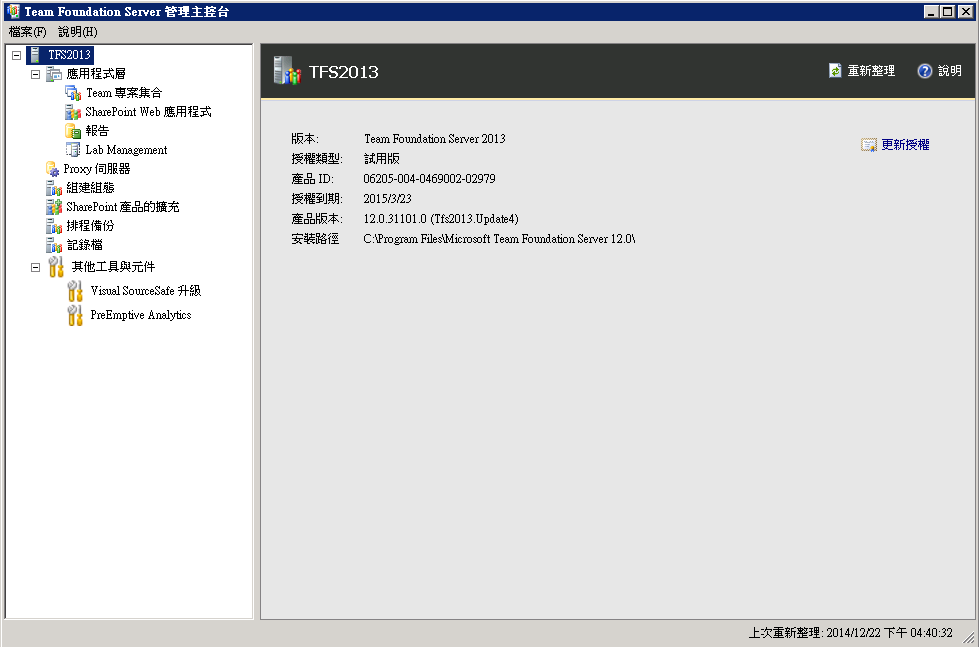Viewport: 979px width, 647px height.
Task: Collapse the TFS2013 root node
Action: point(16,55)
